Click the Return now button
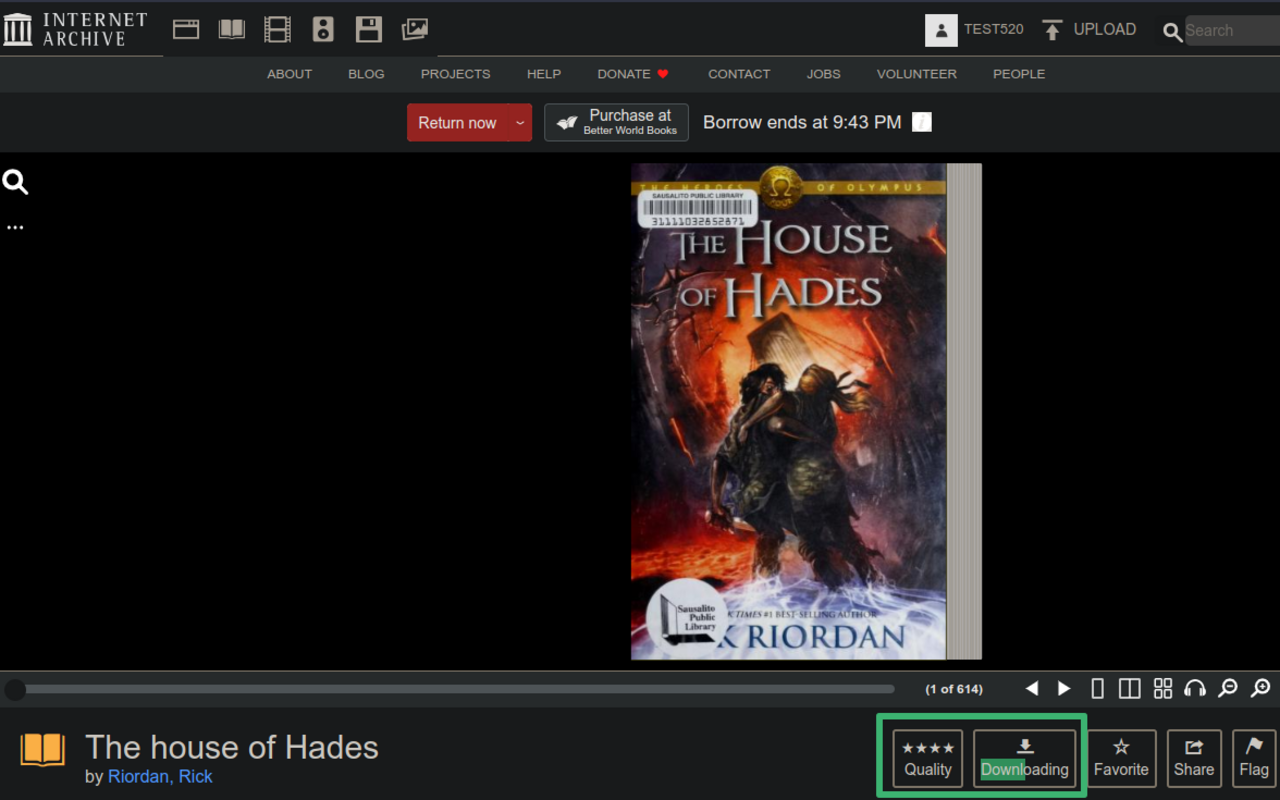Screen dimensions: 1280x800 pos(457,122)
